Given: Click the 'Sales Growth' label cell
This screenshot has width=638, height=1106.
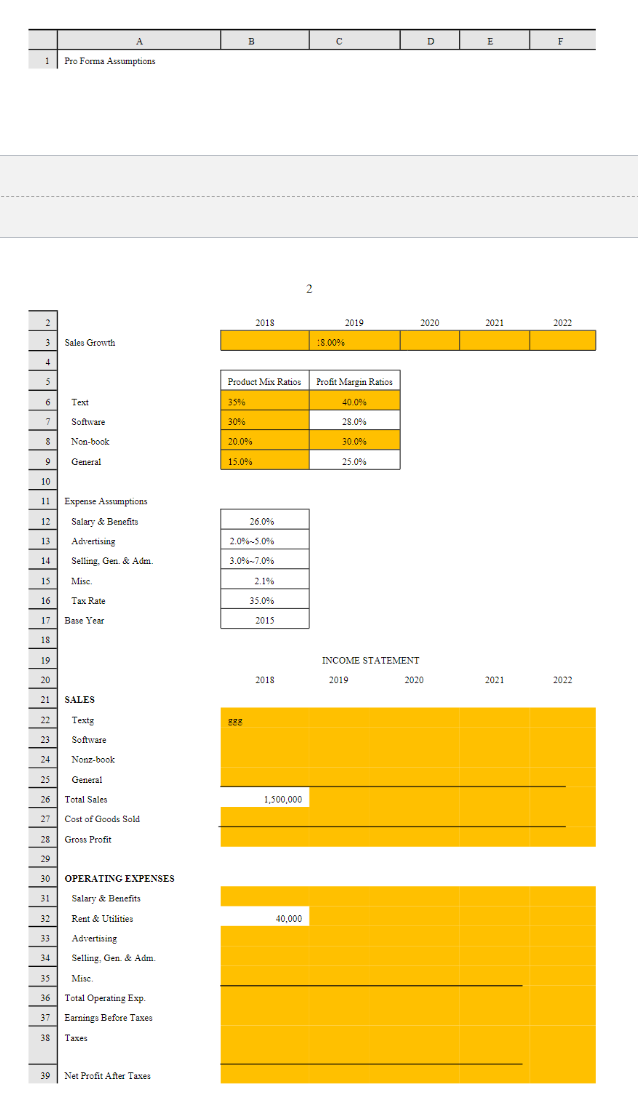Looking at the screenshot, I should point(90,343).
